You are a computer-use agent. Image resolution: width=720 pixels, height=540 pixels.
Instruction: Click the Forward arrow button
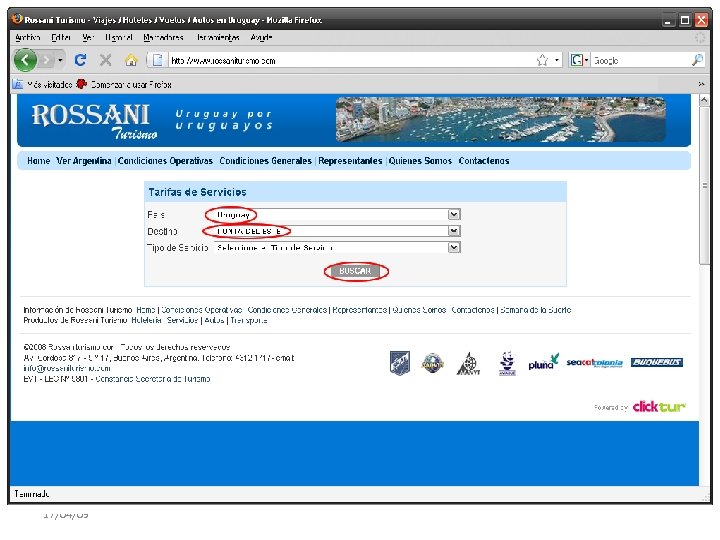click(46, 60)
